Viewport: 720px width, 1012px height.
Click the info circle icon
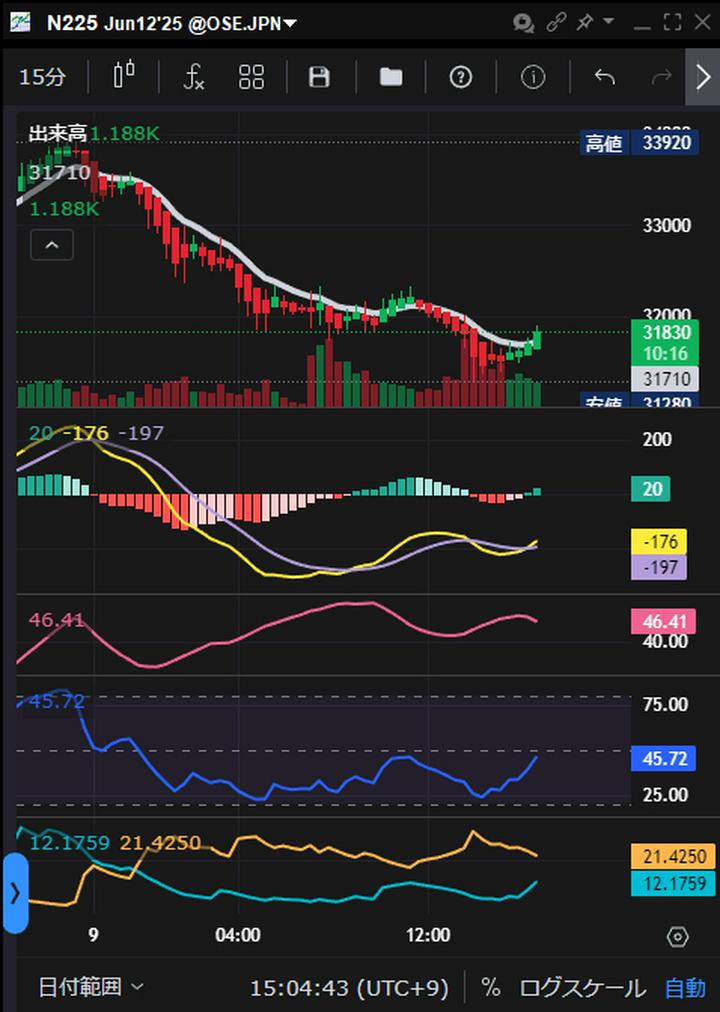point(533,77)
